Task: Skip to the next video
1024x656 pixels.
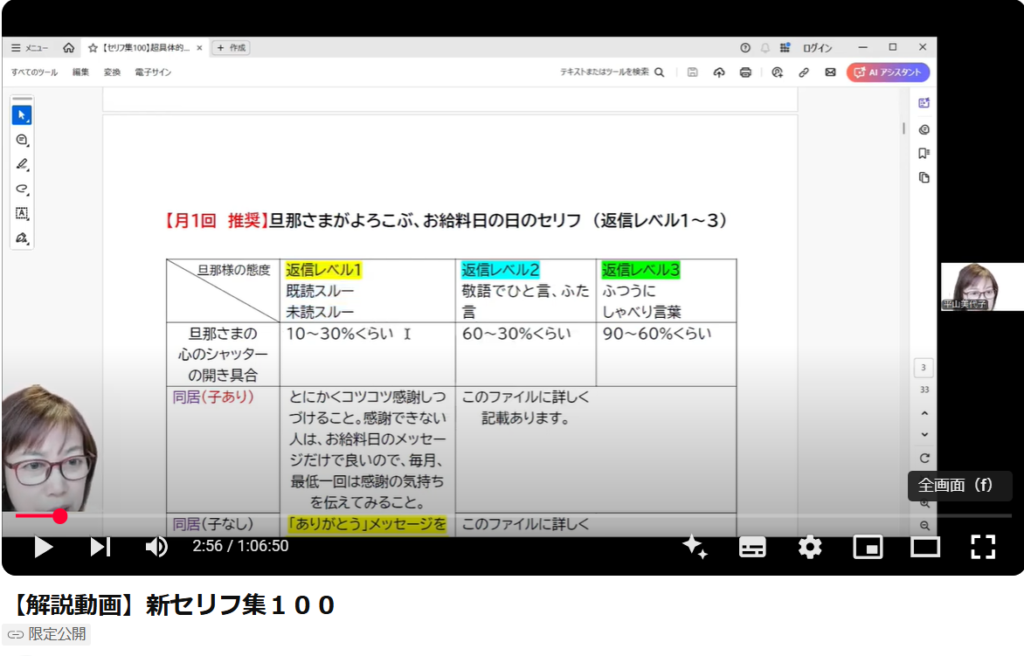Action: 100,546
